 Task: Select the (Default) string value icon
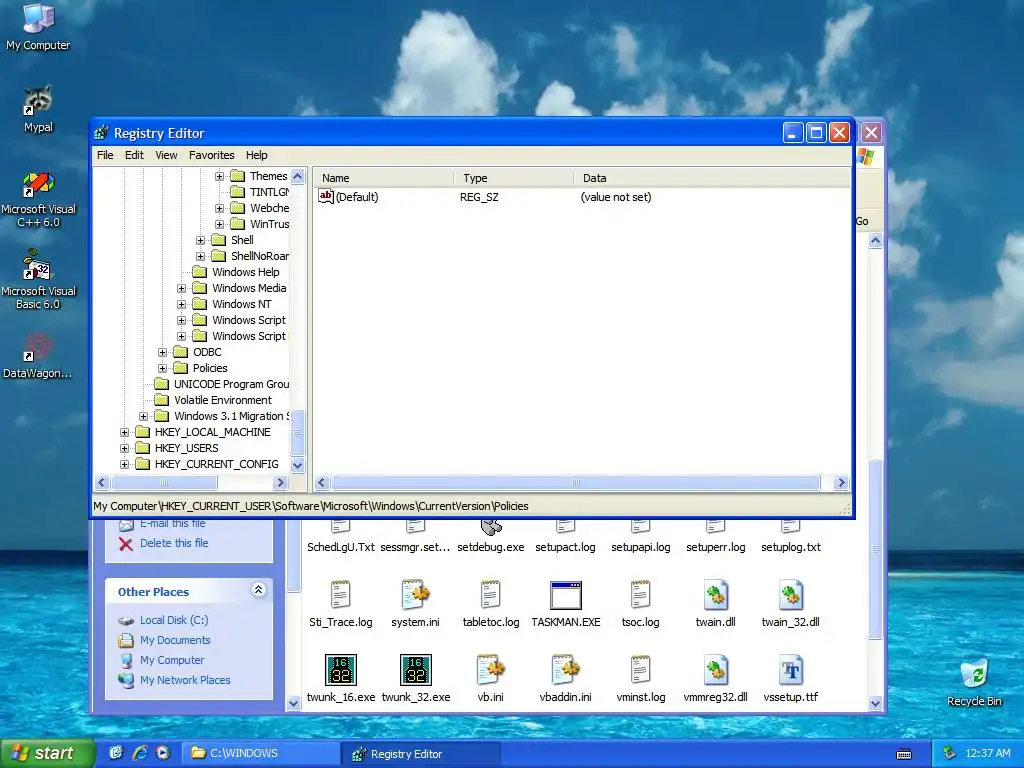point(325,197)
